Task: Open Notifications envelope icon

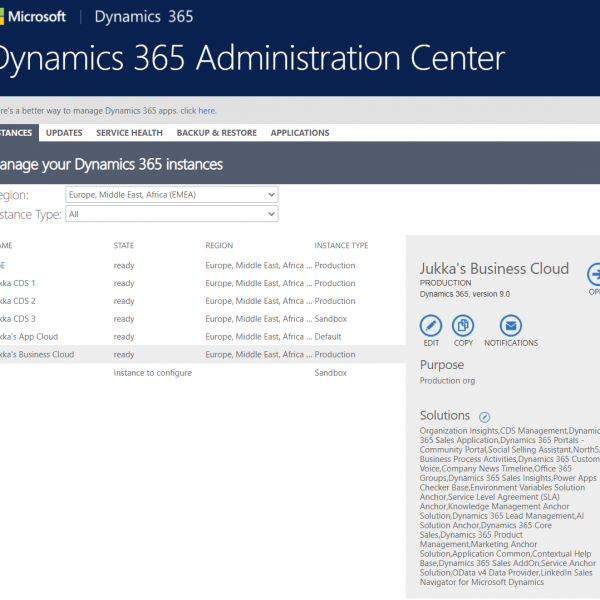Action: 511,326
